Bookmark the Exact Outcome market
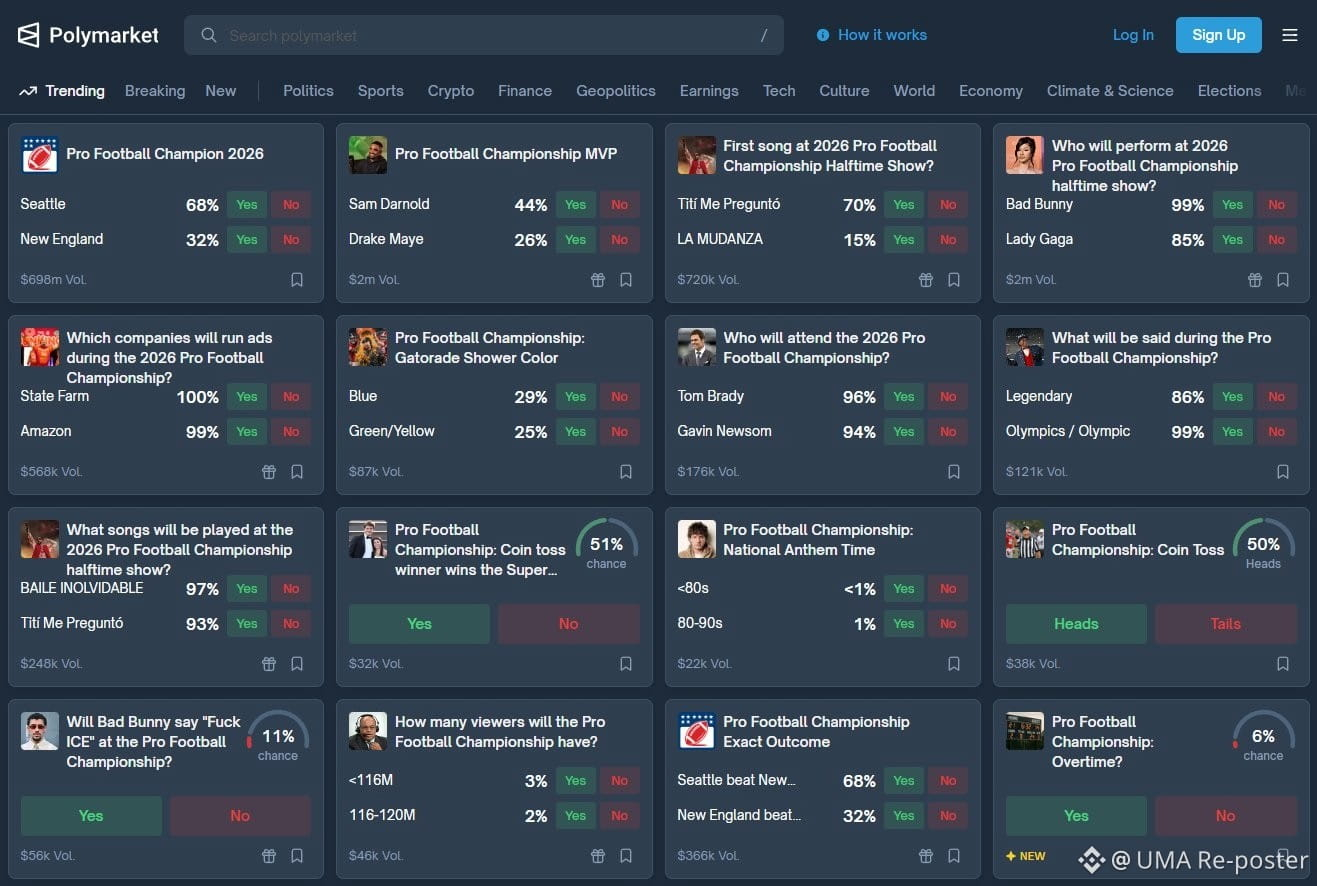This screenshot has width=1317, height=886. coord(954,856)
